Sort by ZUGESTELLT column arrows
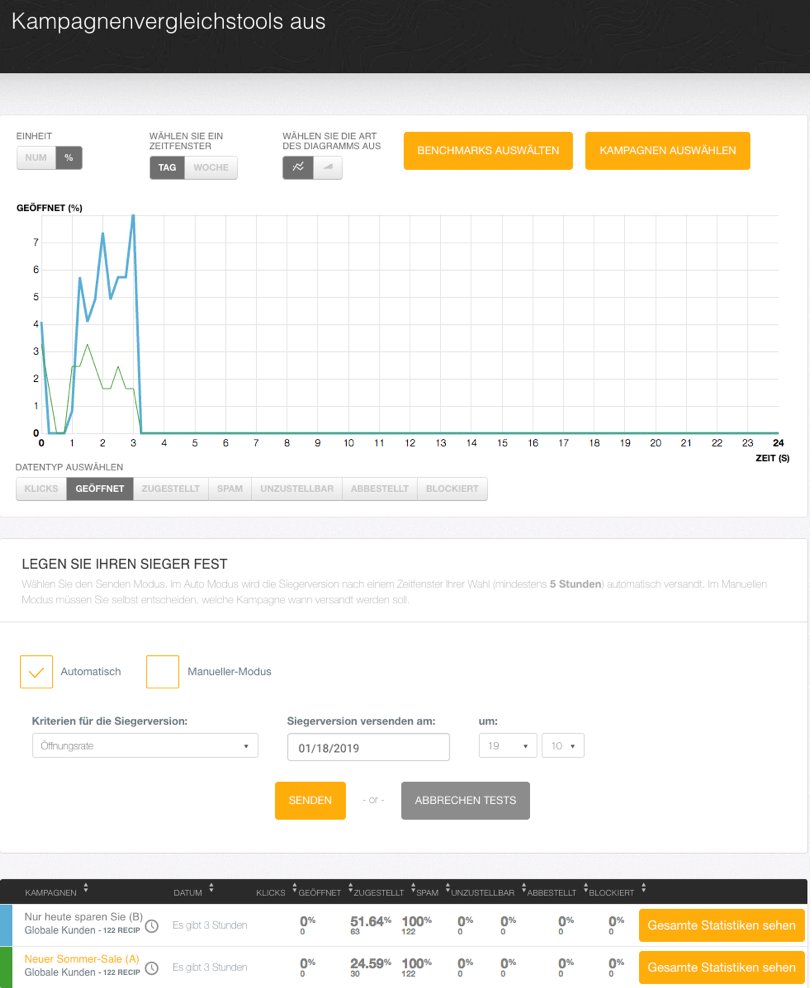The height and width of the screenshot is (988, 812). pos(413,888)
